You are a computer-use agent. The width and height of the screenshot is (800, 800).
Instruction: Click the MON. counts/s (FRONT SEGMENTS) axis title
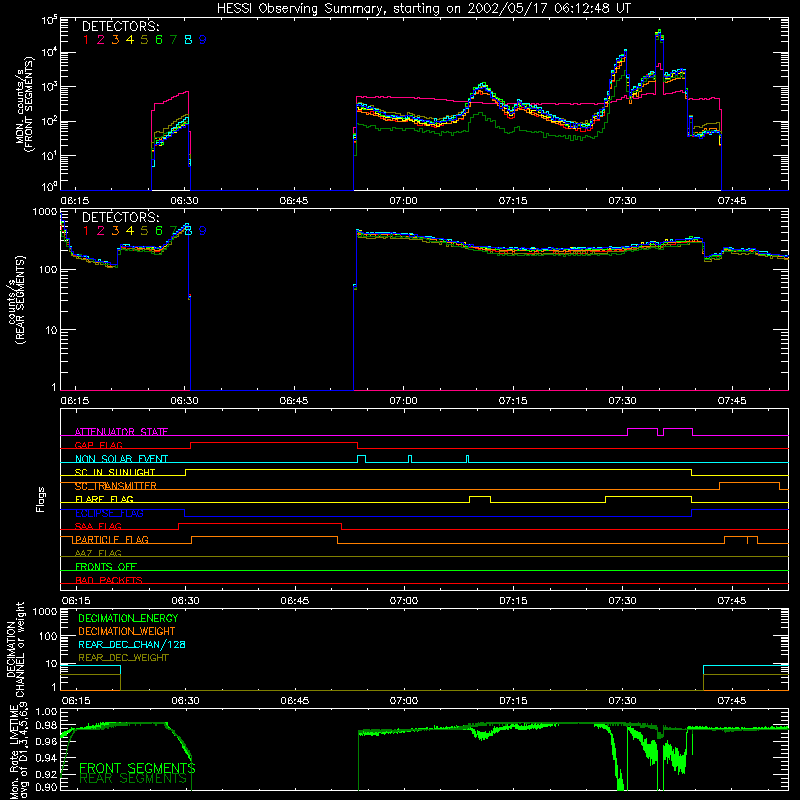25,105
